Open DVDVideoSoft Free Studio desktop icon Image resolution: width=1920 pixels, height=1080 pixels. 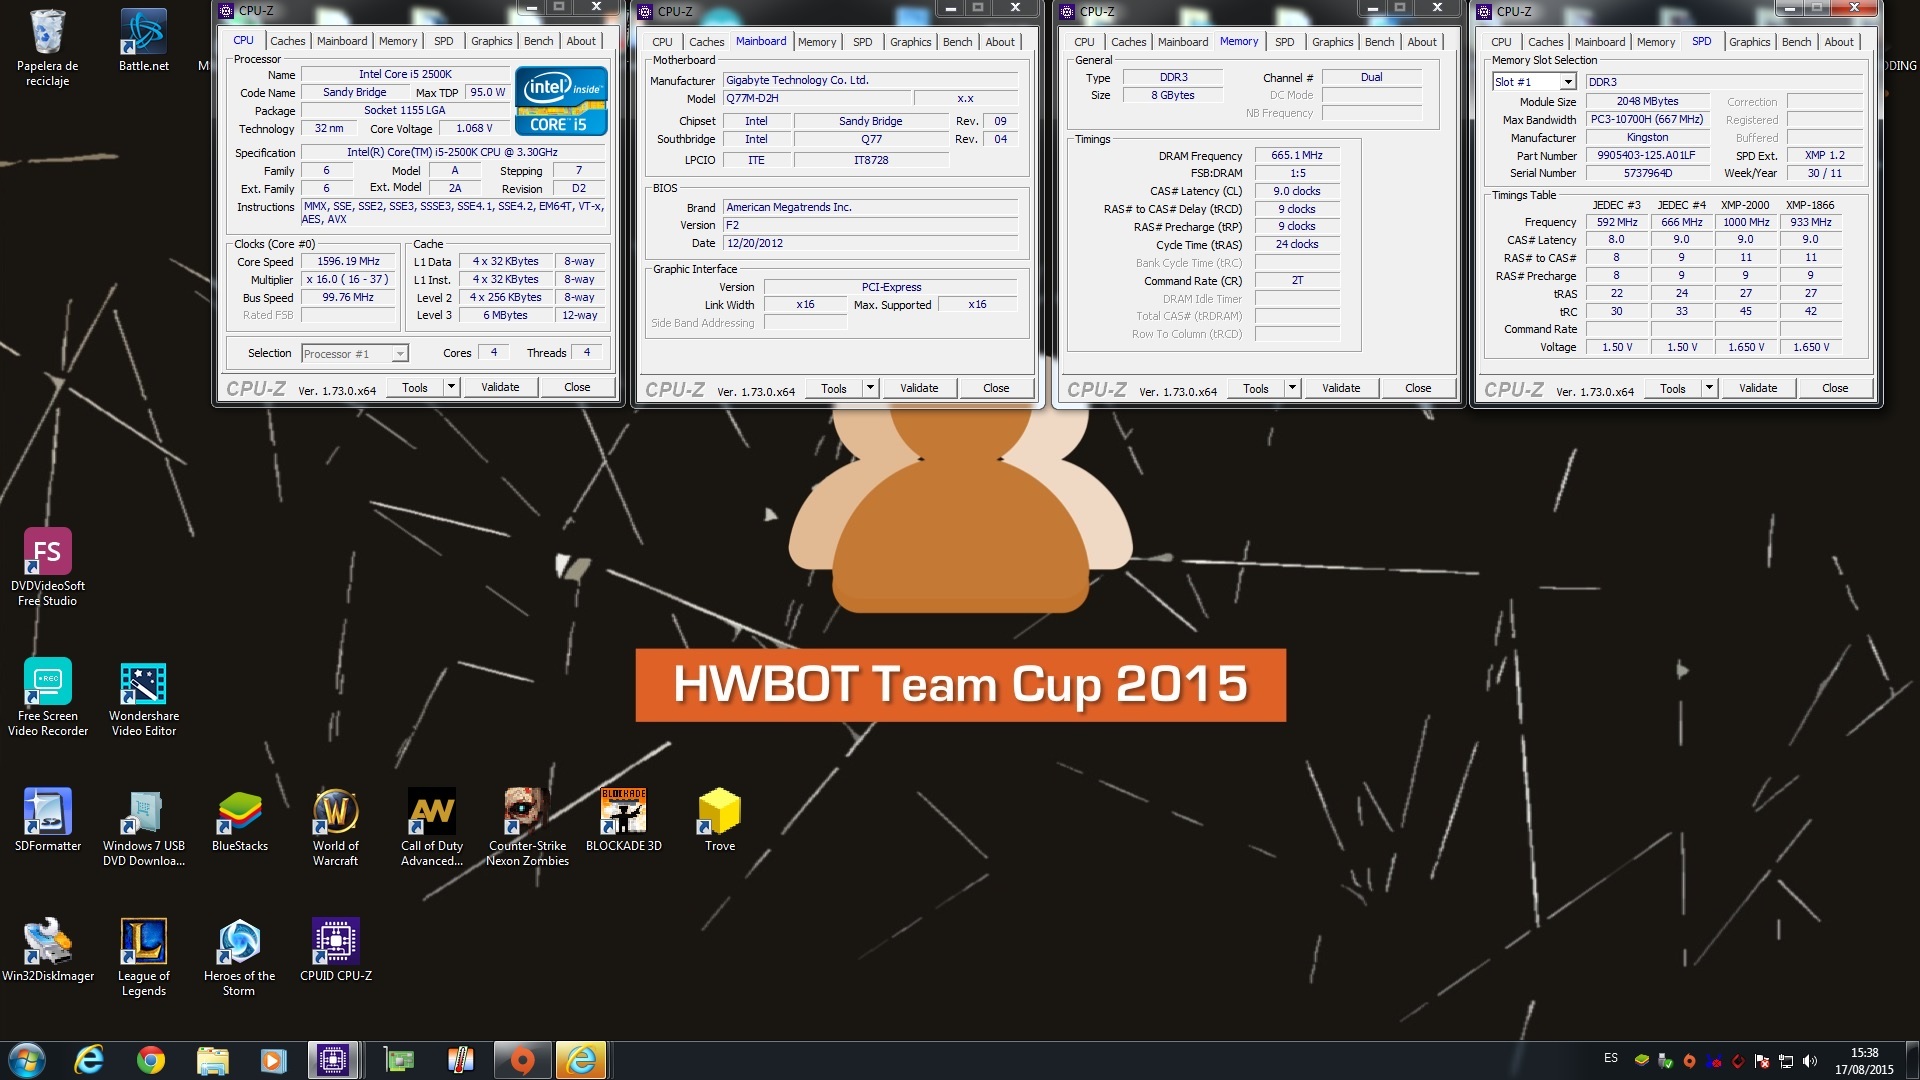point(47,567)
